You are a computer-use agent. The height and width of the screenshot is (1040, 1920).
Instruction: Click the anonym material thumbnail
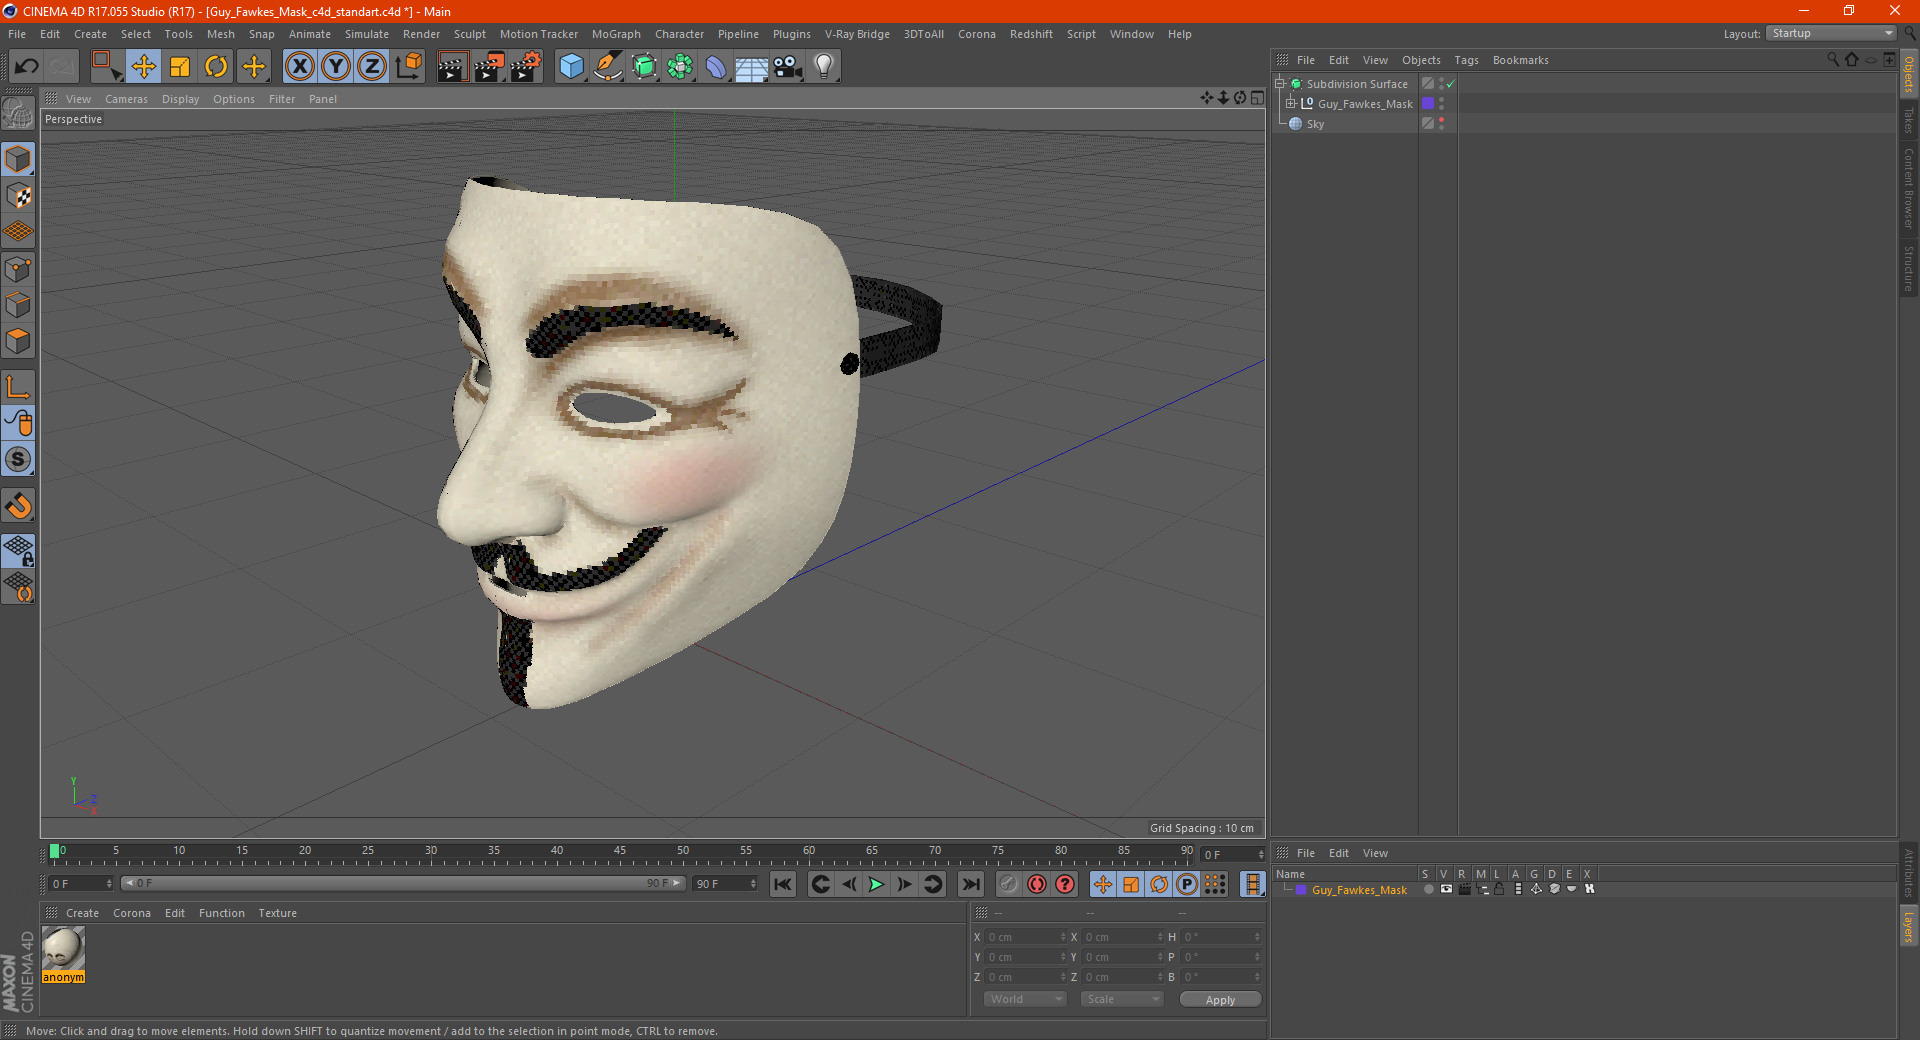63,949
